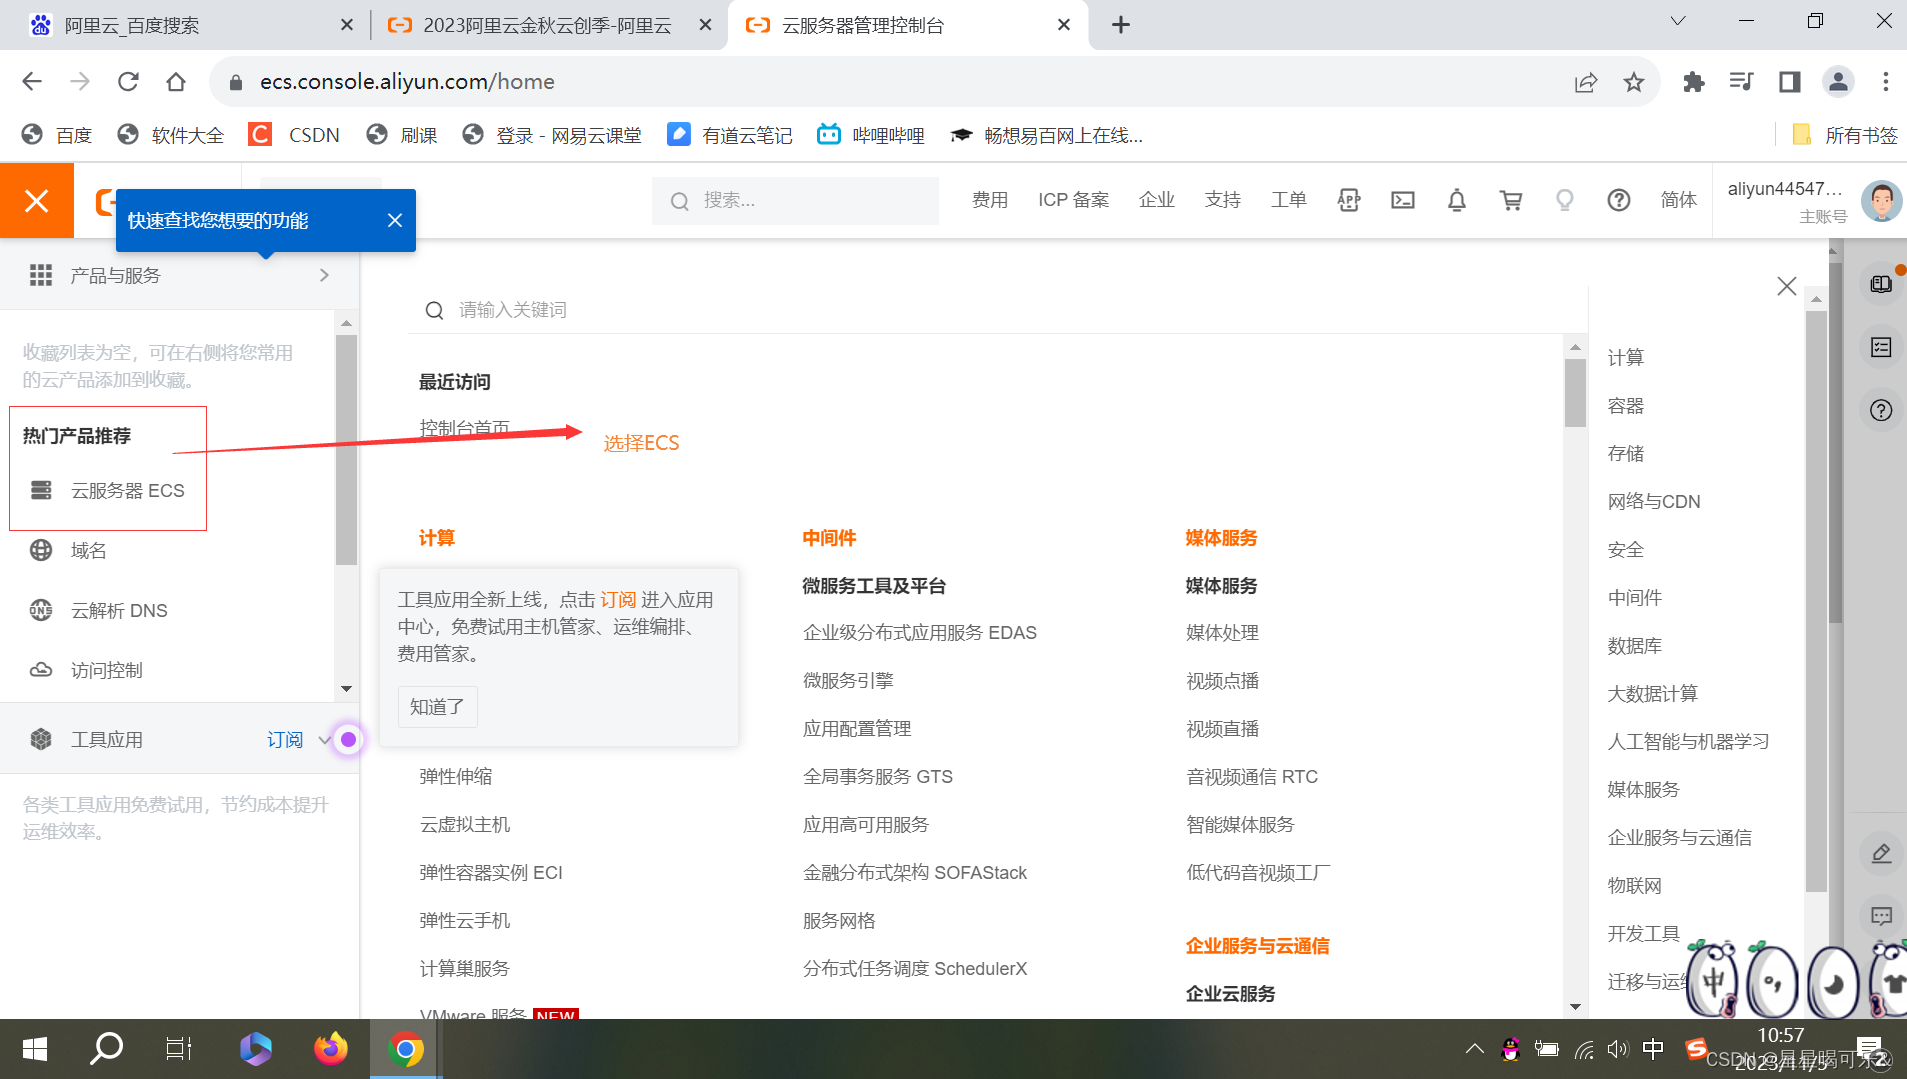Open Windows taskbar search

(x=106, y=1049)
